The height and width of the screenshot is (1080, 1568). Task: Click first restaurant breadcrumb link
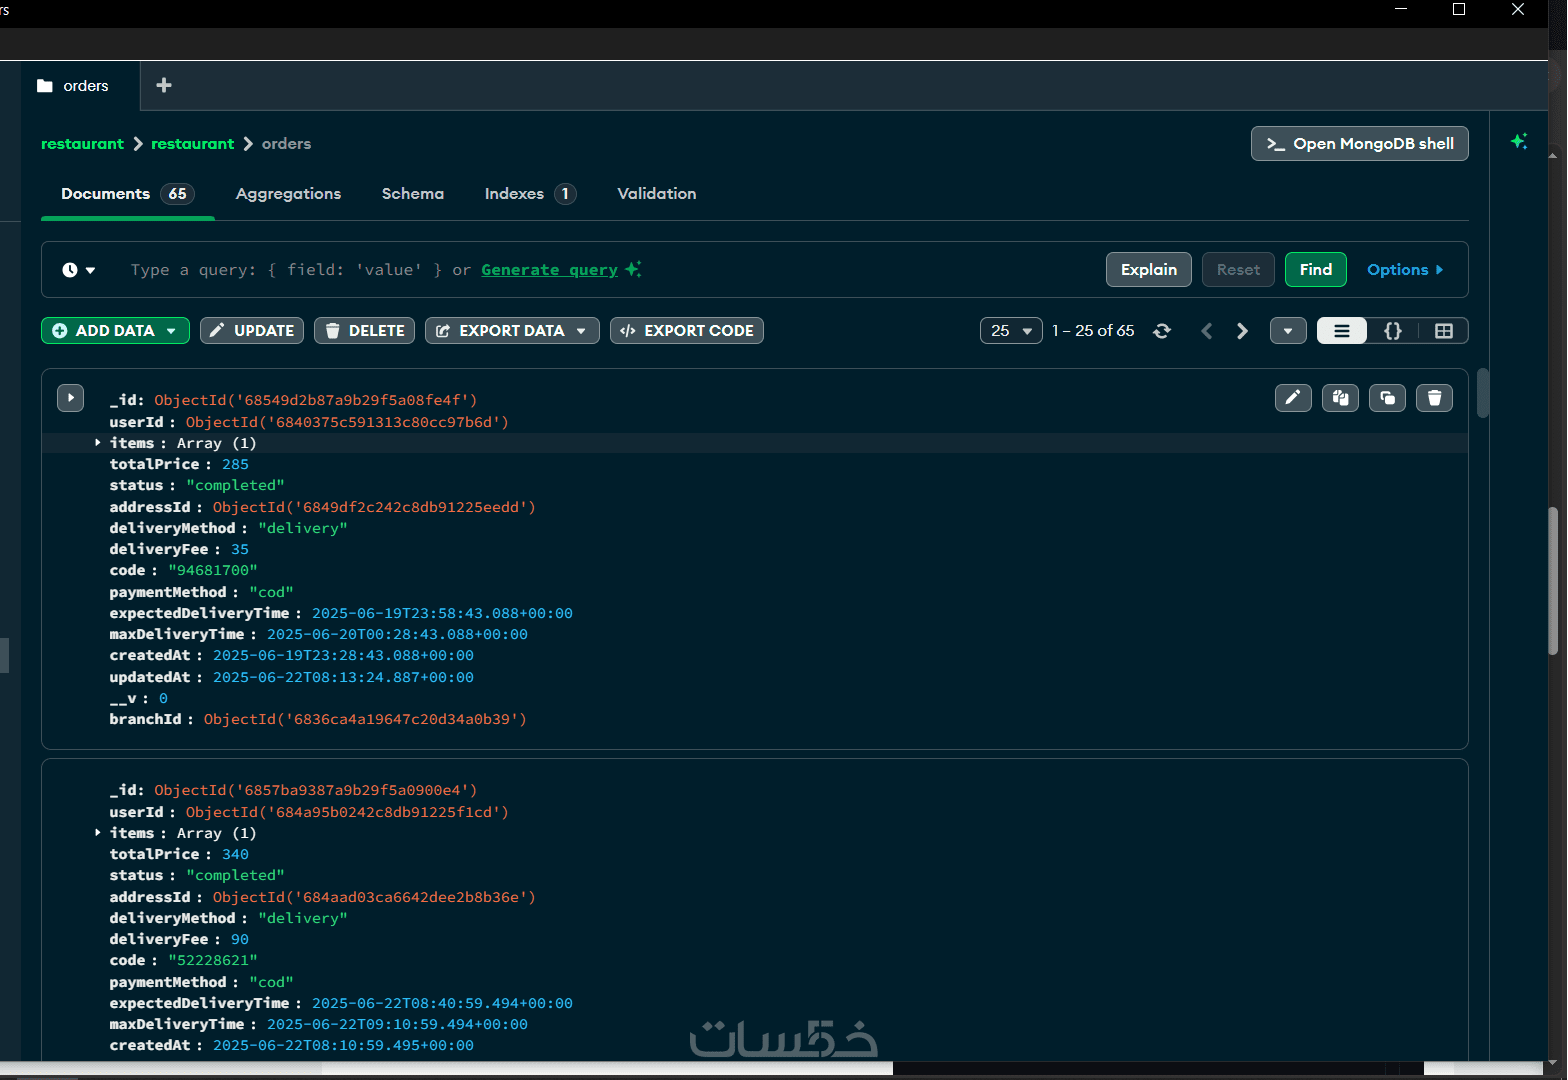pyautogui.click(x=82, y=144)
